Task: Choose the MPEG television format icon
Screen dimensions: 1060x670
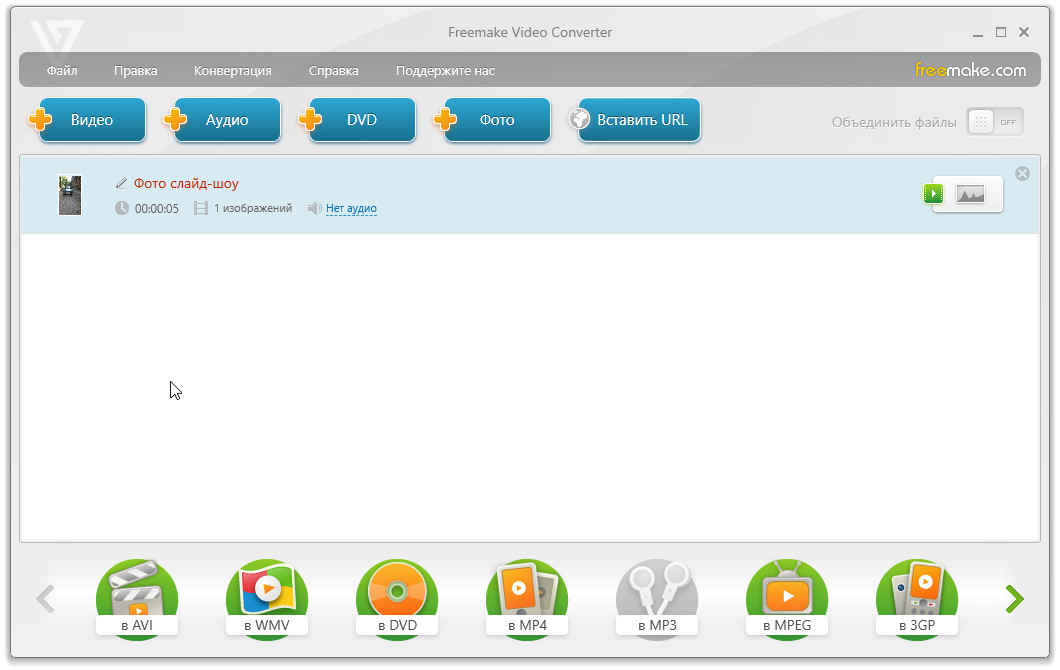Action: click(x=786, y=596)
